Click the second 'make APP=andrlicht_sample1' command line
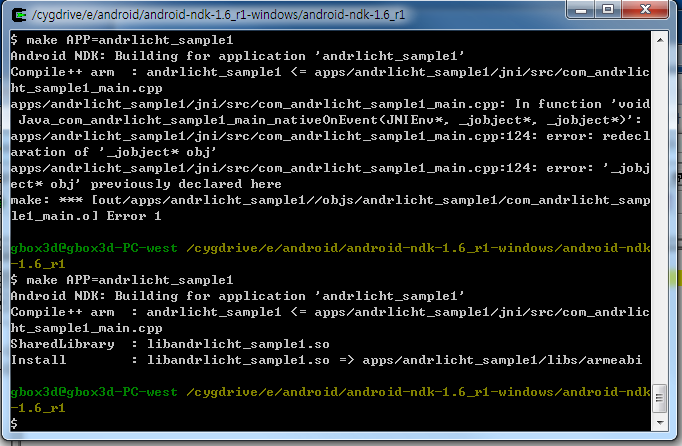Image resolution: width=682 pixels, height=446 pixels. [122, 280]
